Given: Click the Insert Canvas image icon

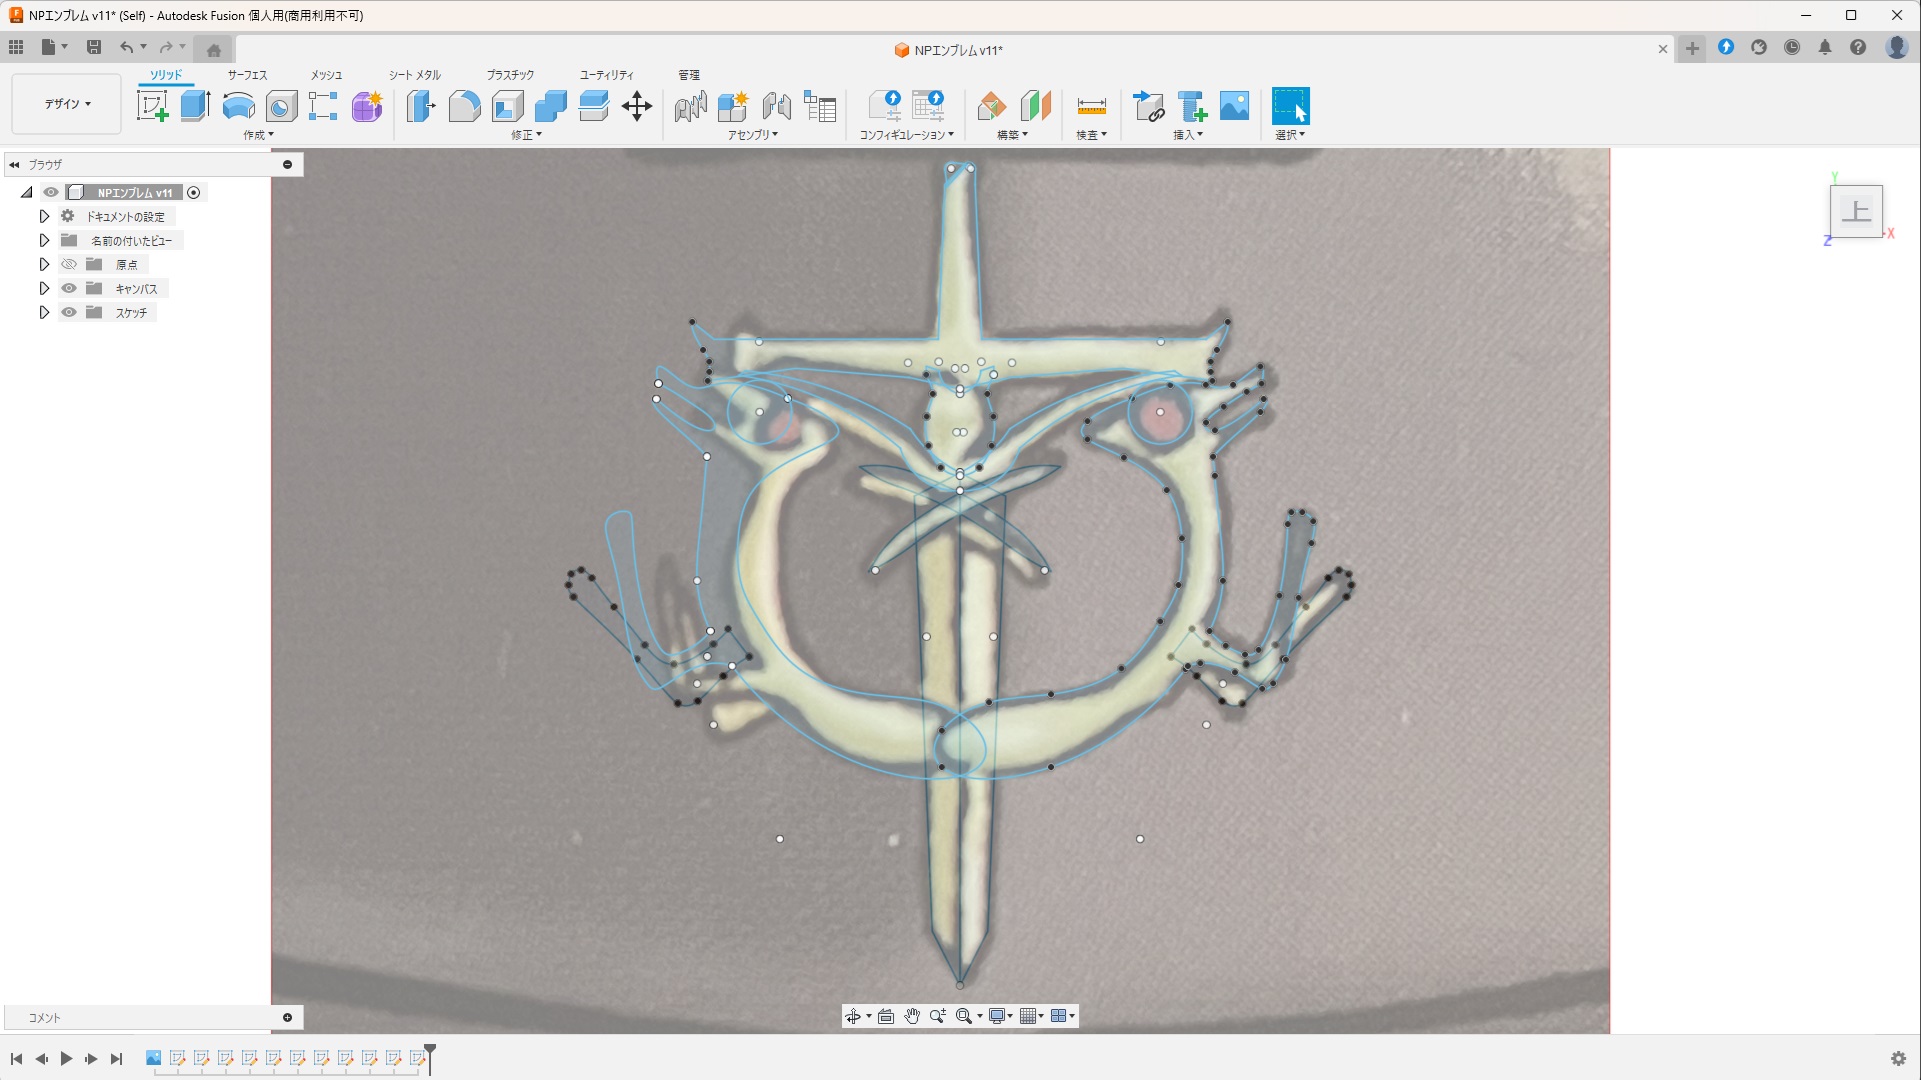Looking at the screenshot, I should point(1234,106).
